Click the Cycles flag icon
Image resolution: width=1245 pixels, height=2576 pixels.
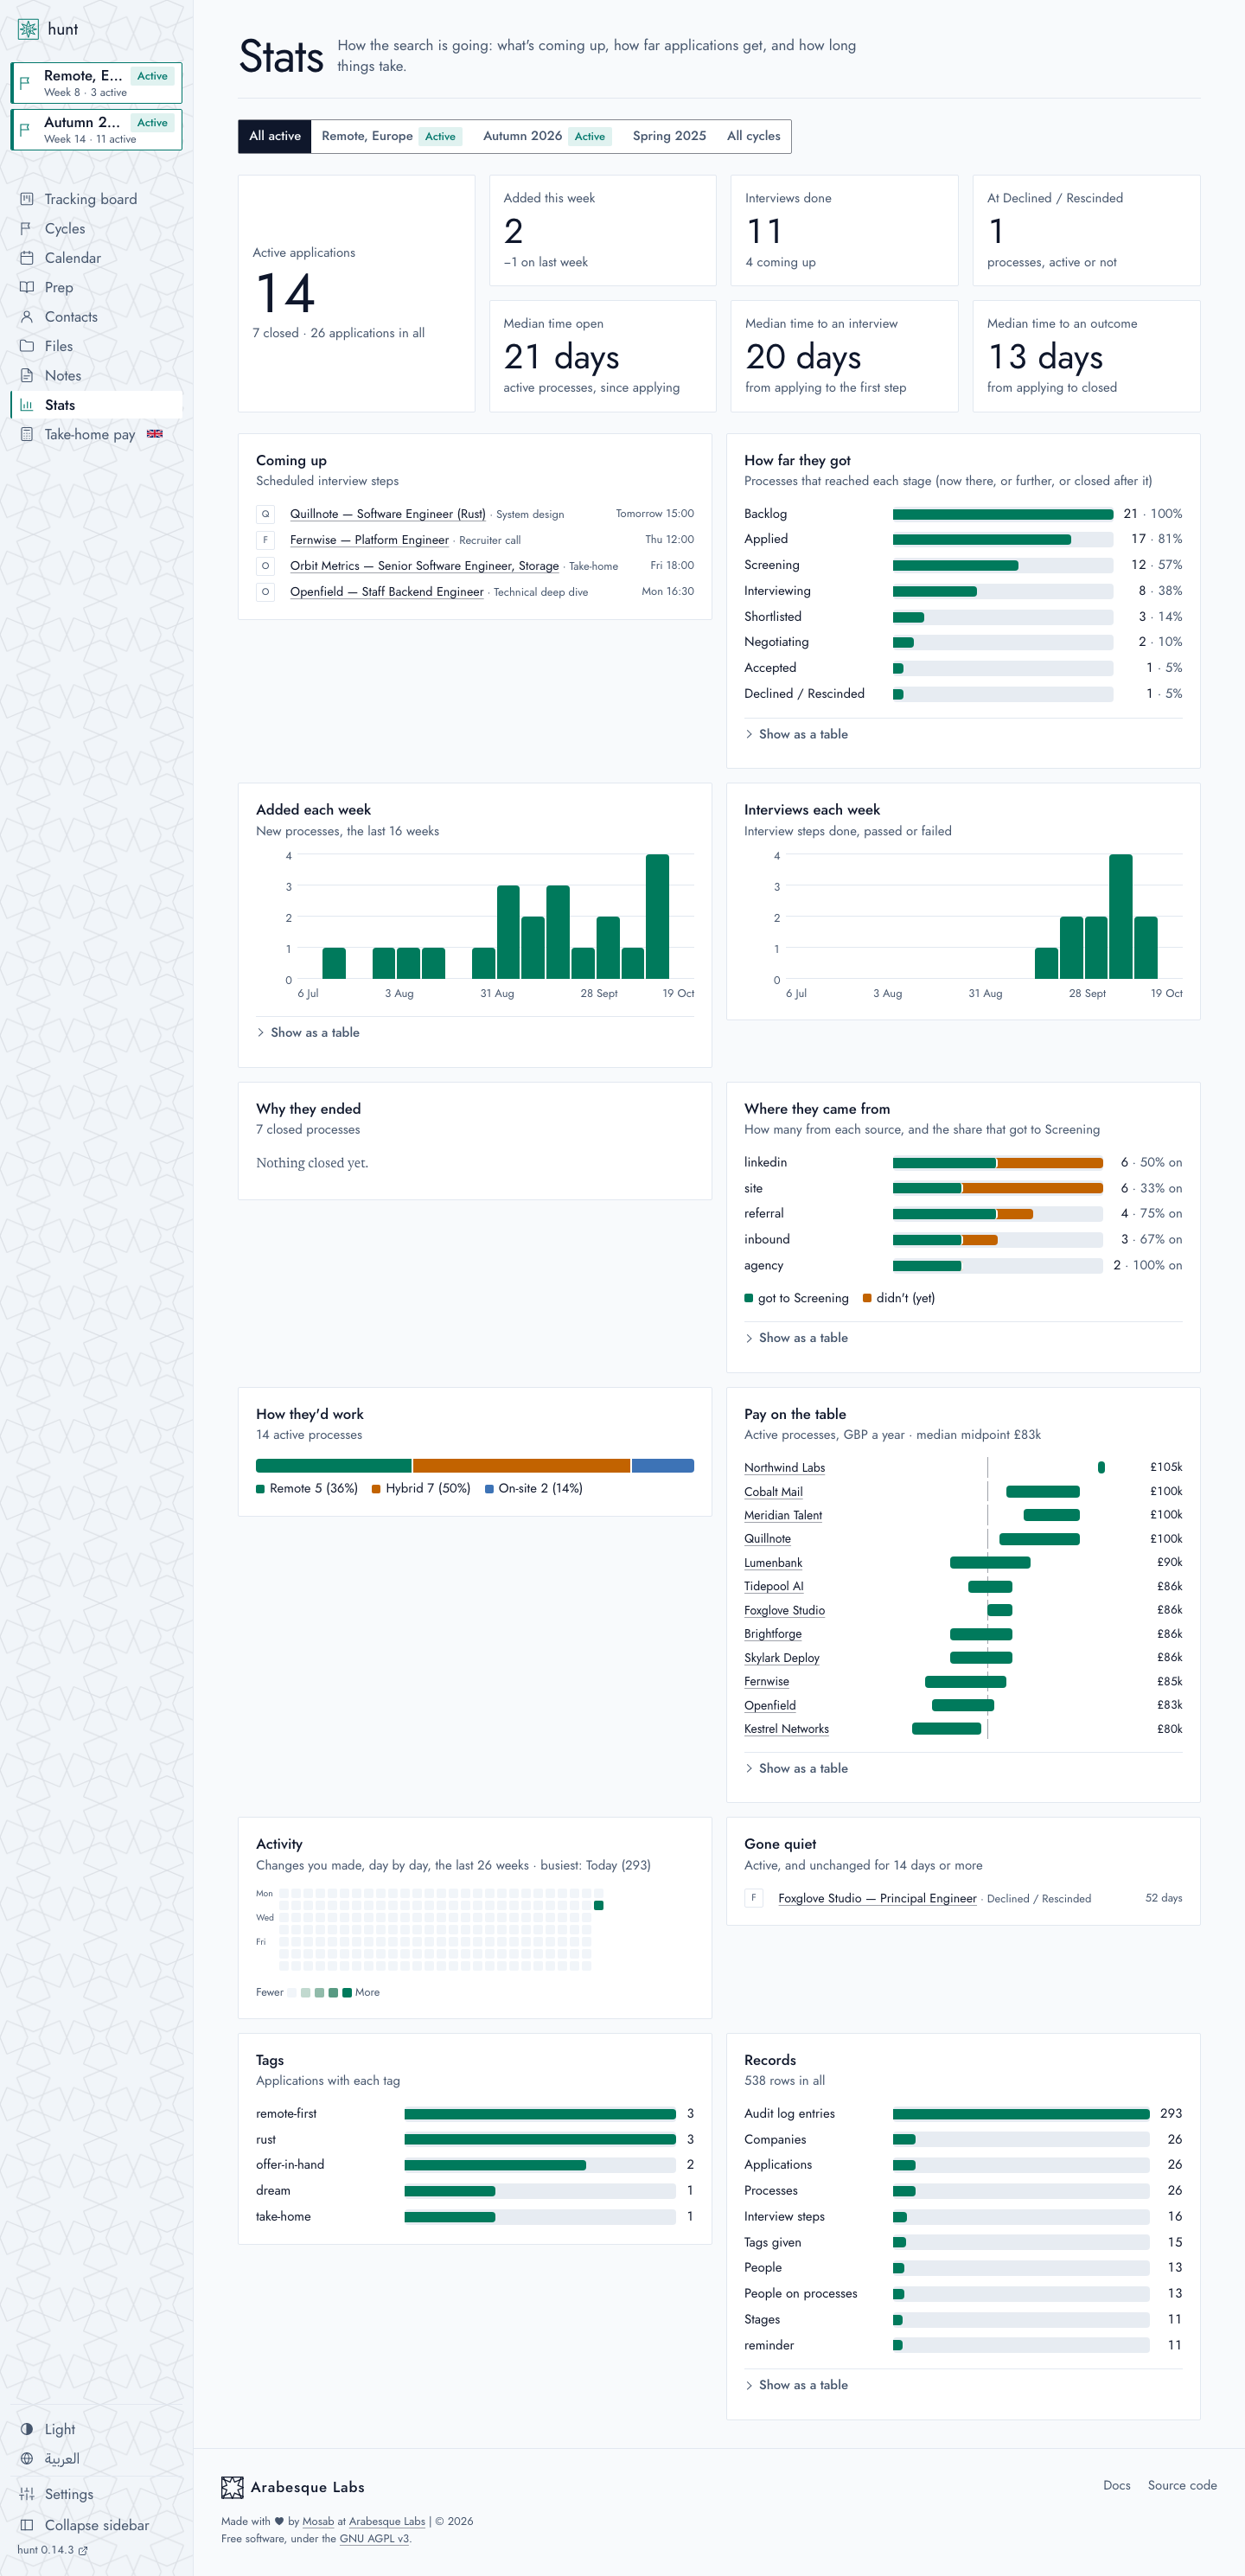[27, 228]
